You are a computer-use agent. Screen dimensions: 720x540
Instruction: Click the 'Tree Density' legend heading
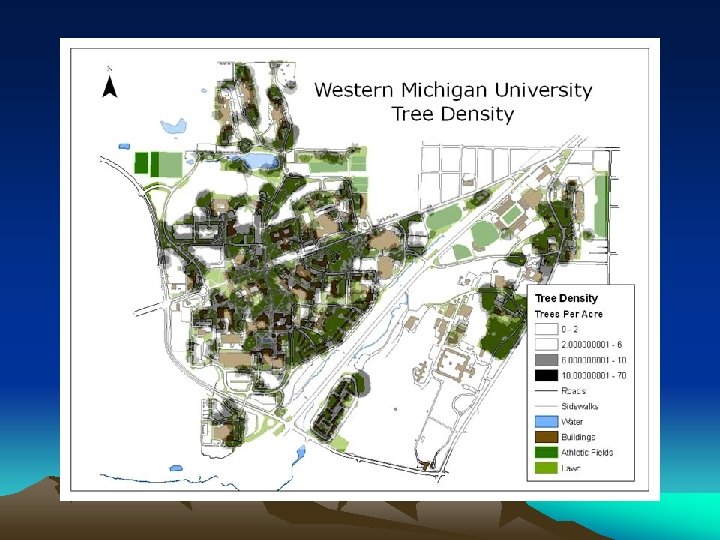pyautogui.click(x=566, y=298)
